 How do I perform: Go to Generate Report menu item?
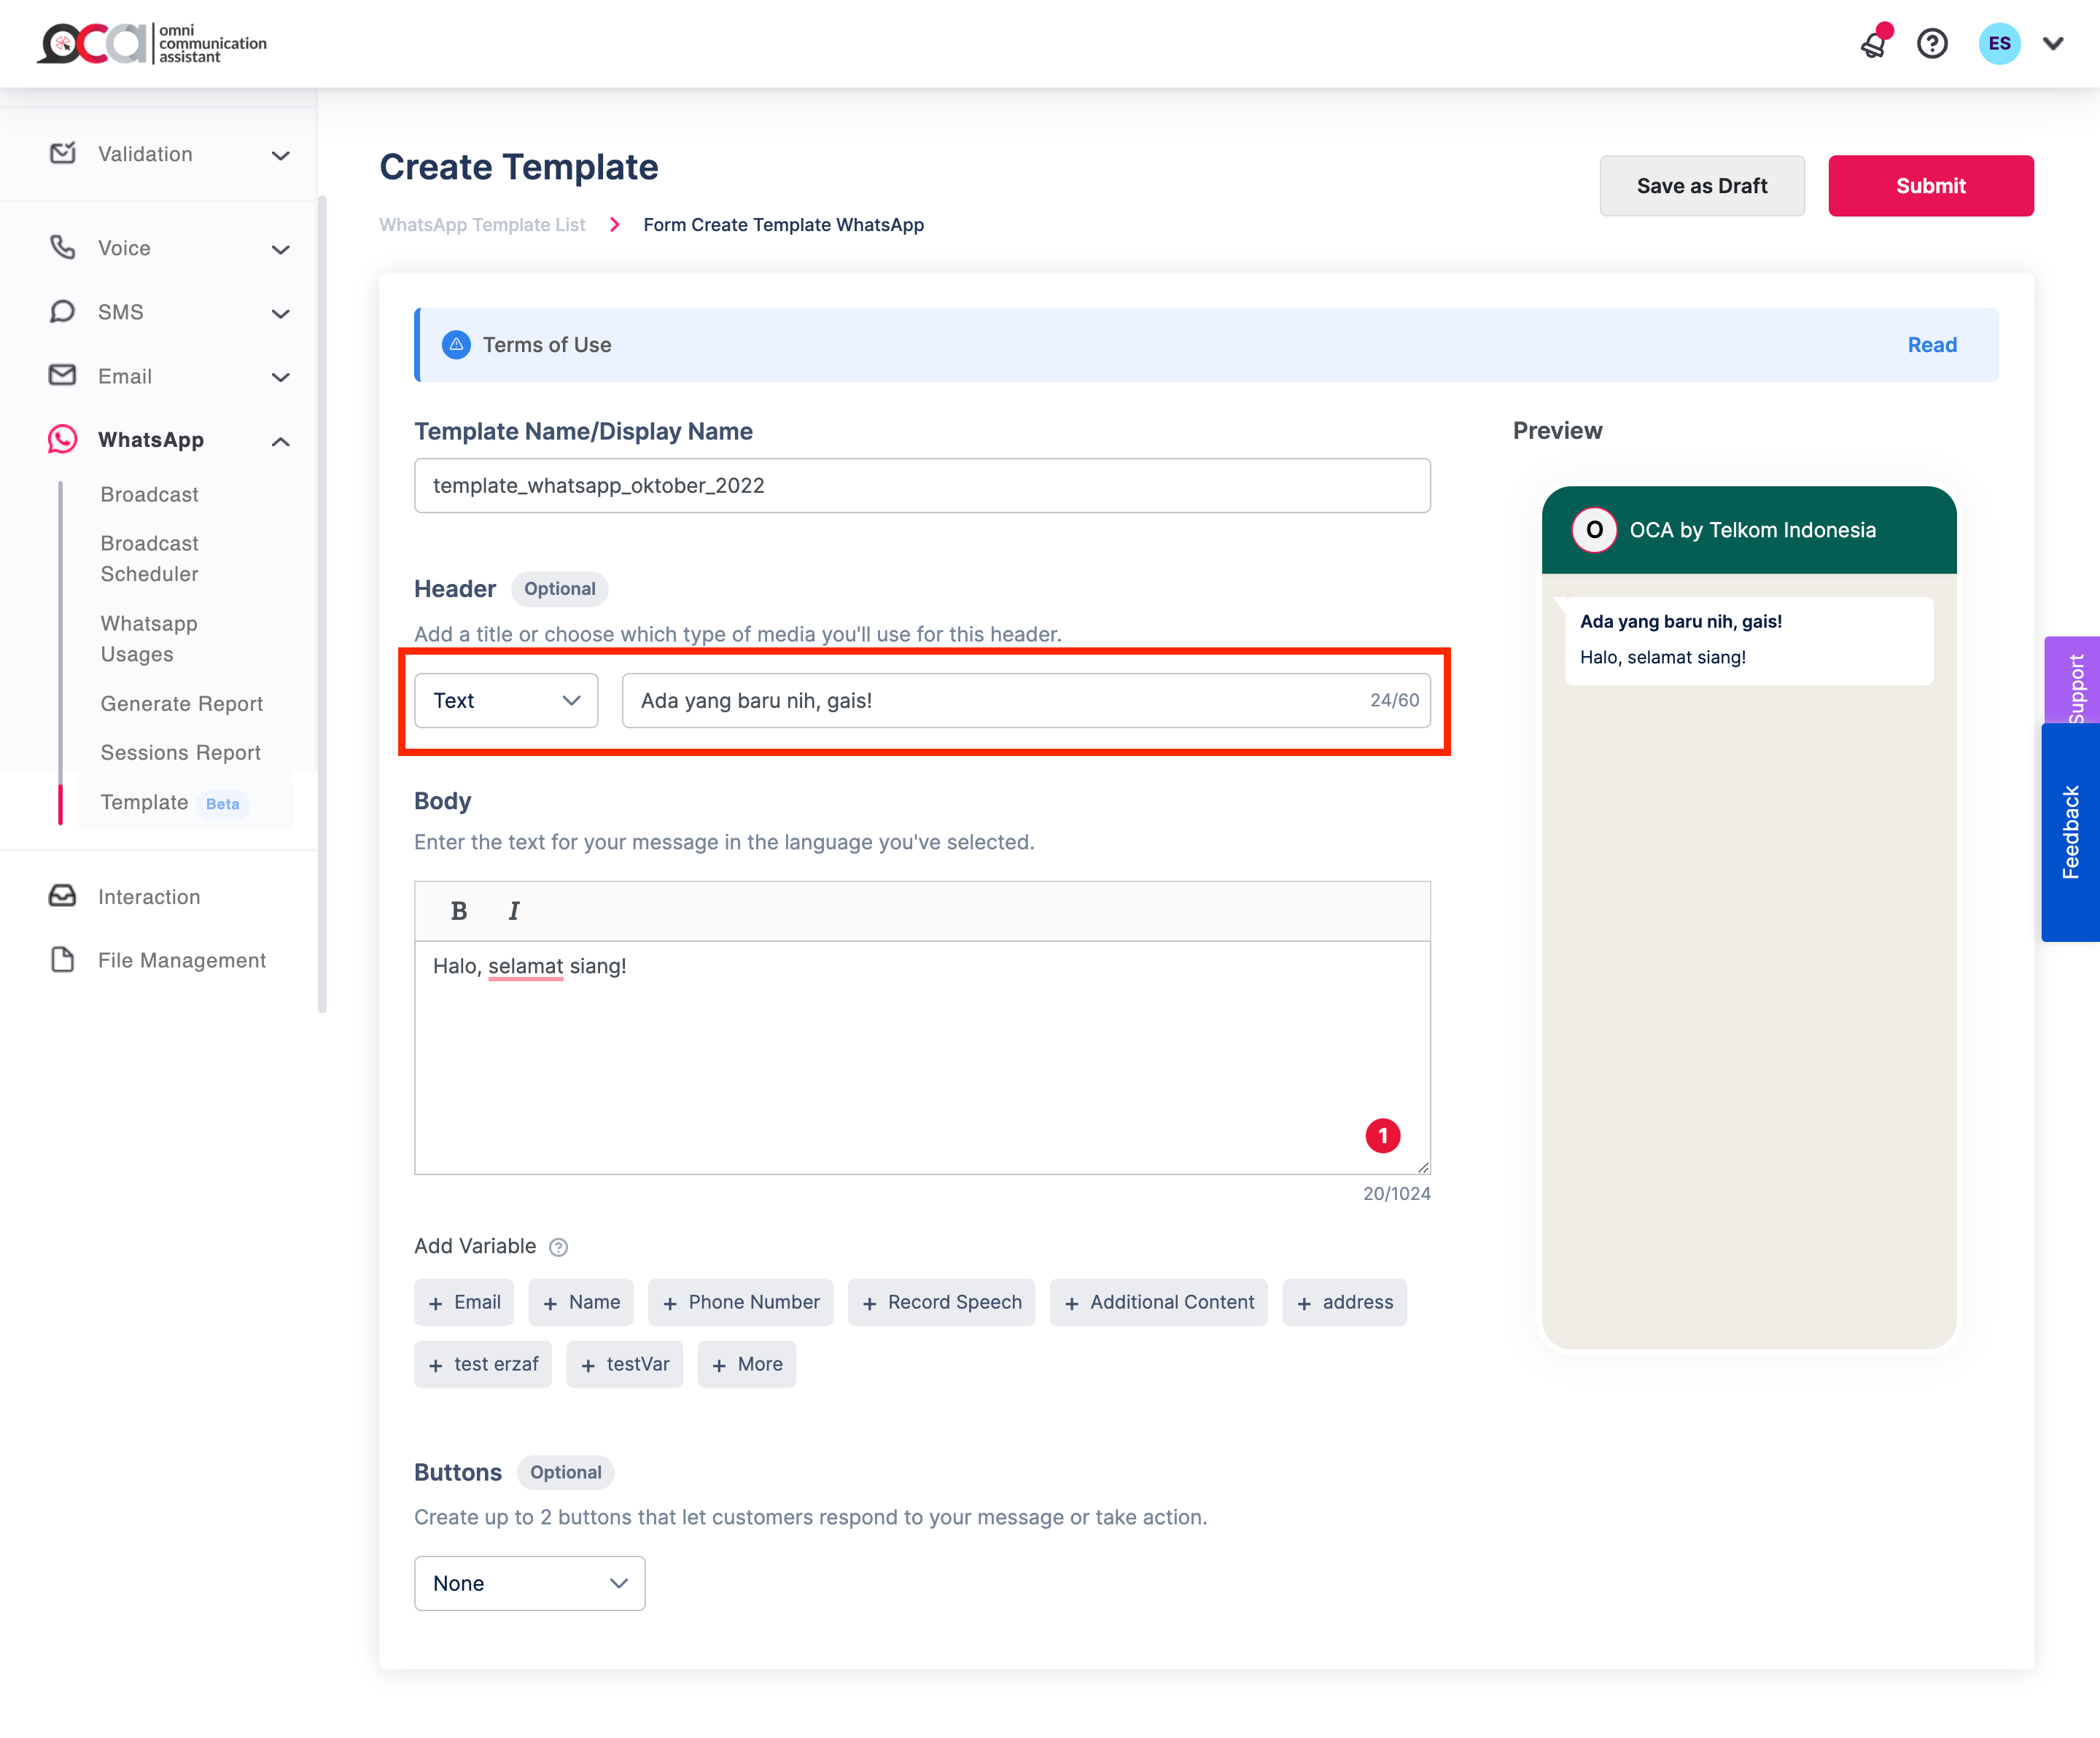pyautogui.click(x=182, y=703)
